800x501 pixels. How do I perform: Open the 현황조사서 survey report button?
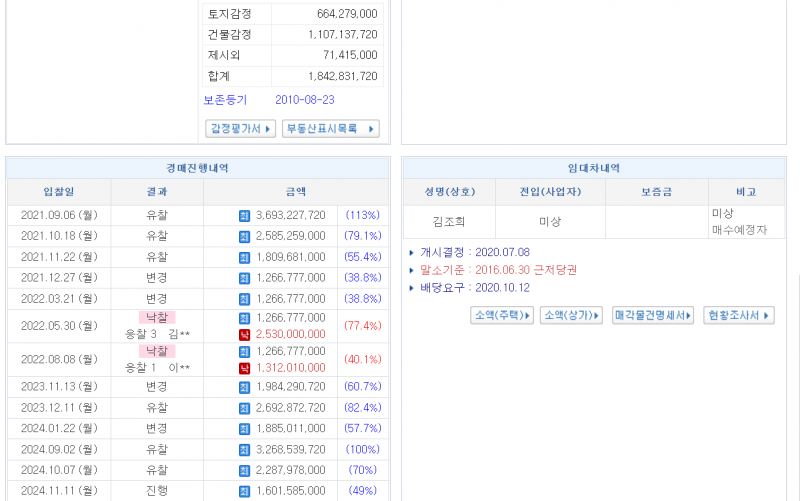point(739,316)
